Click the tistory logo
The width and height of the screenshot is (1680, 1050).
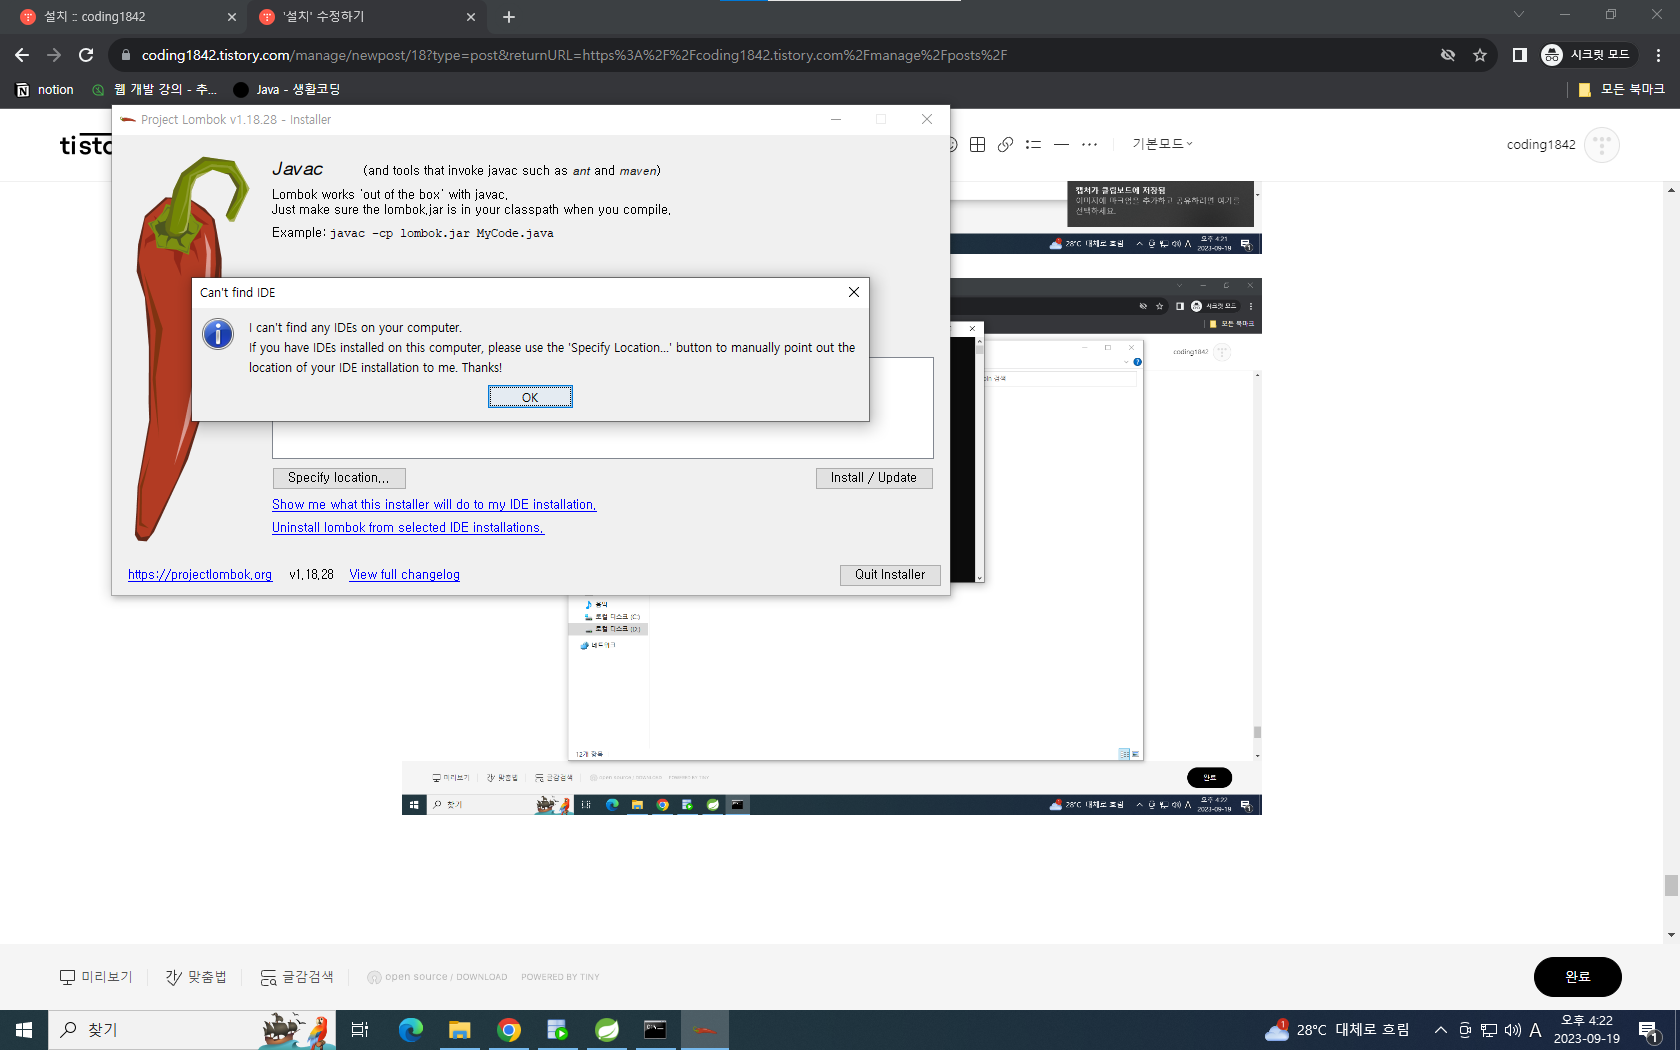(x=86, y=145)
